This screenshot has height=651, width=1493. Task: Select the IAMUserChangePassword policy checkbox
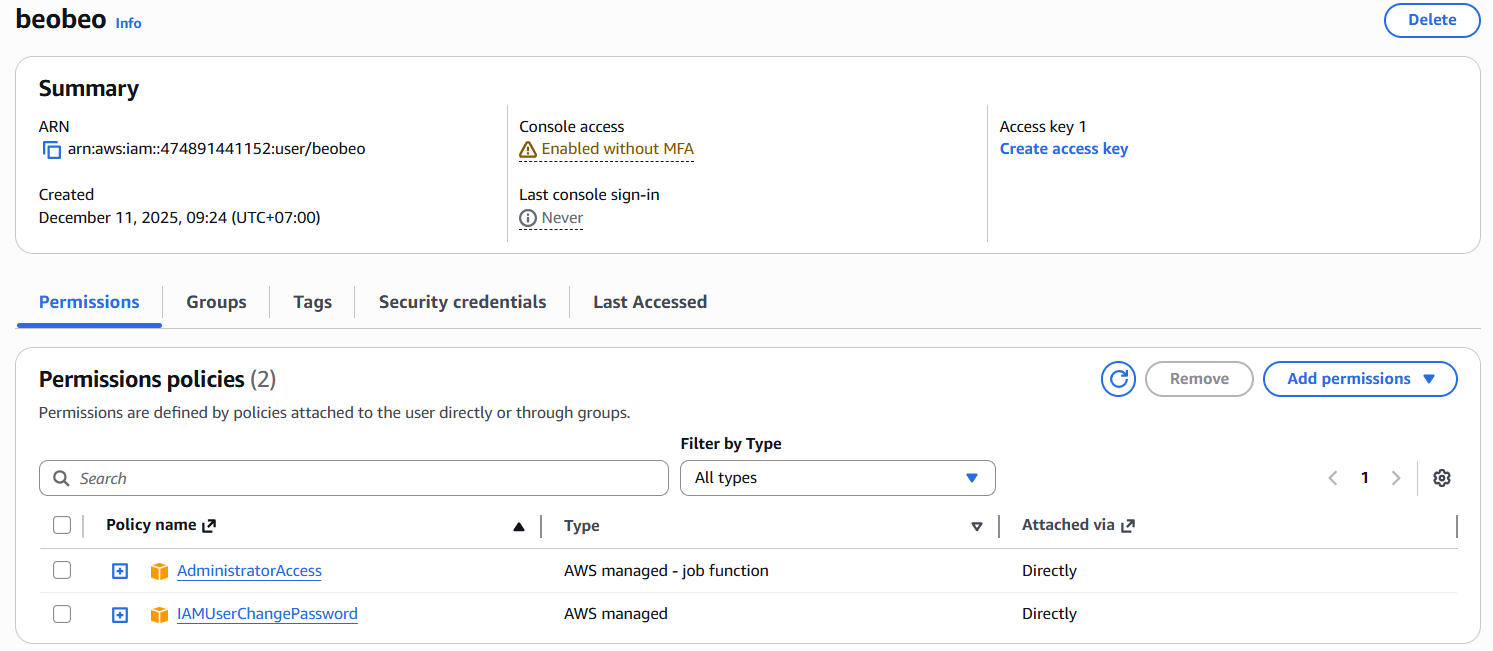point(62,614)
